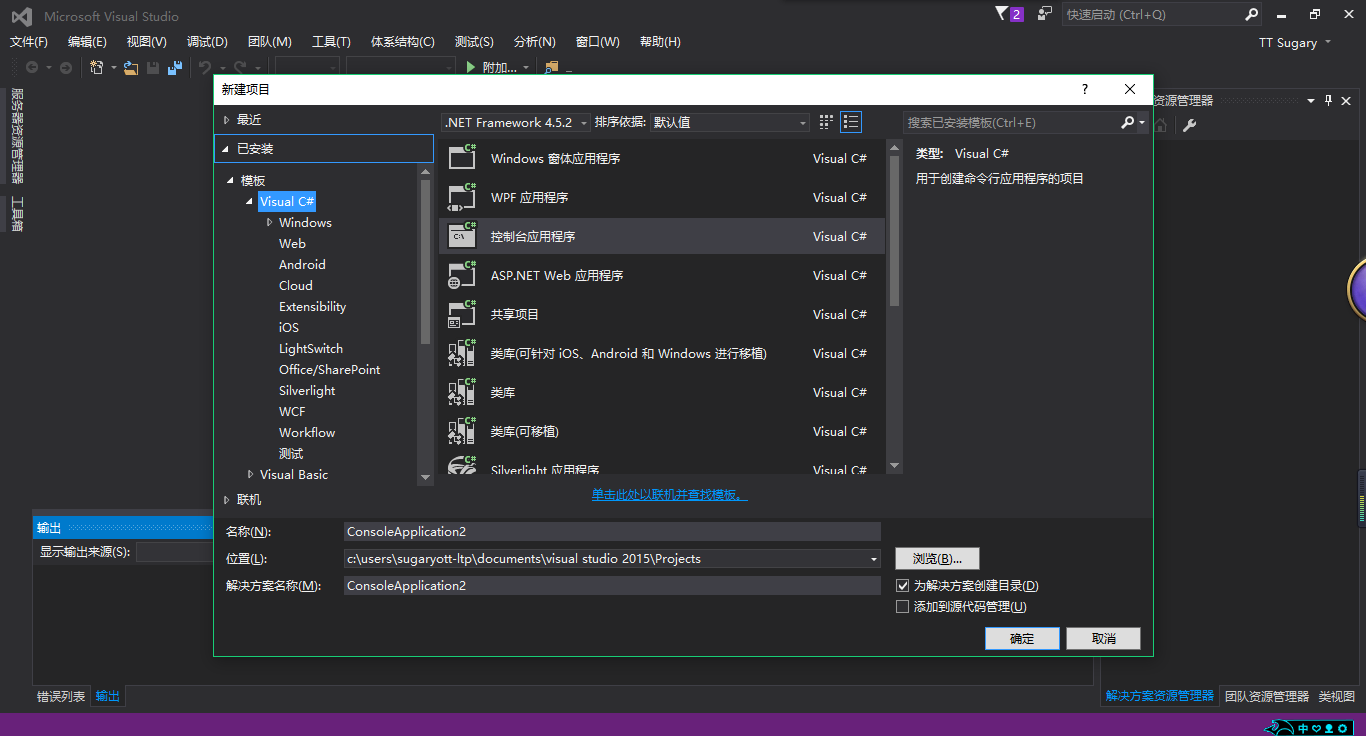
Task: Open the project location path dropdown
Action: pos(874,559)
